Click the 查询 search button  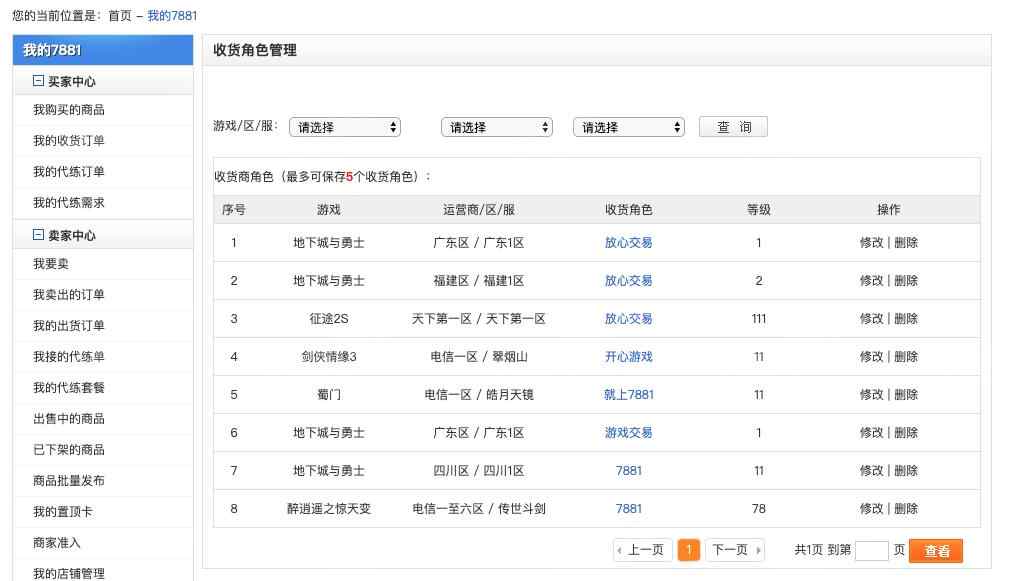pyautogui.click(x=733, y=127)
